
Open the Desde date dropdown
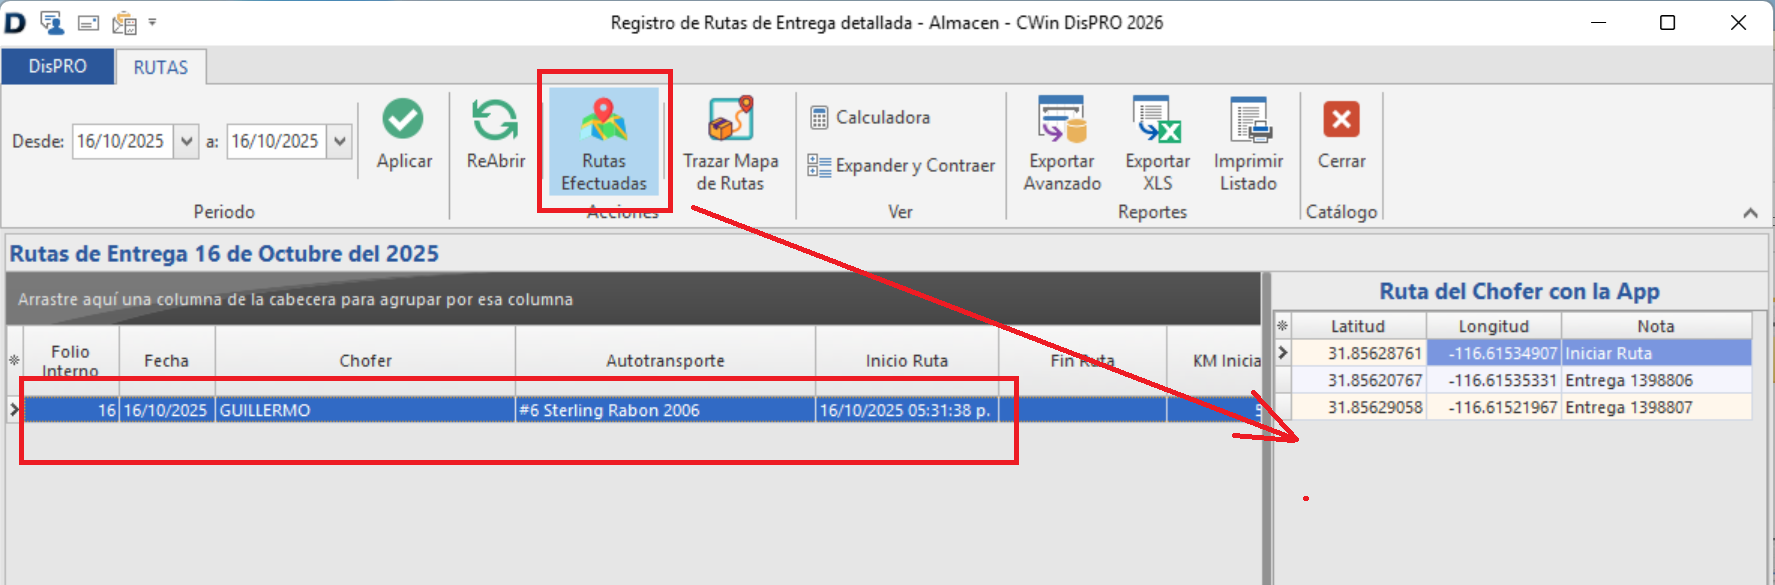[x=186, y=141]
